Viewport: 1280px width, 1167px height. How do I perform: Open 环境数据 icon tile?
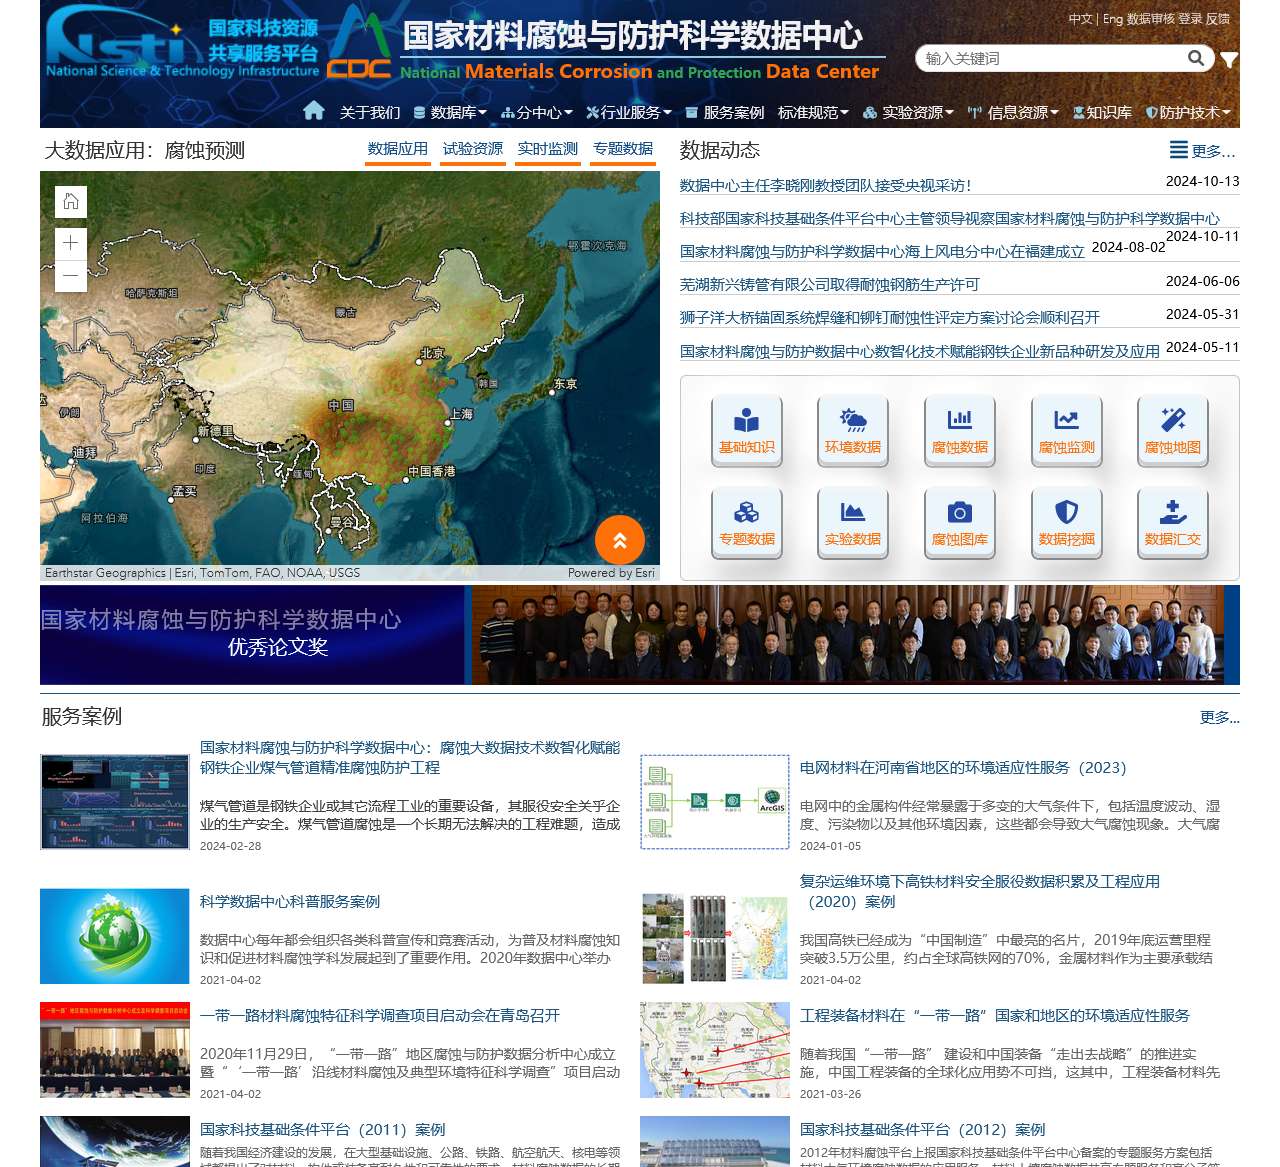point(853,430)
